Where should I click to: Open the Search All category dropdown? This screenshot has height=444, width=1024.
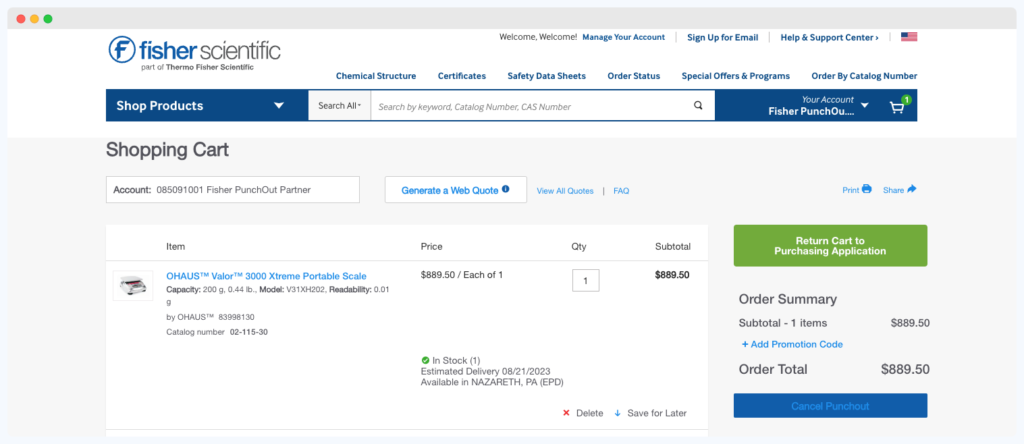(339, 106)
